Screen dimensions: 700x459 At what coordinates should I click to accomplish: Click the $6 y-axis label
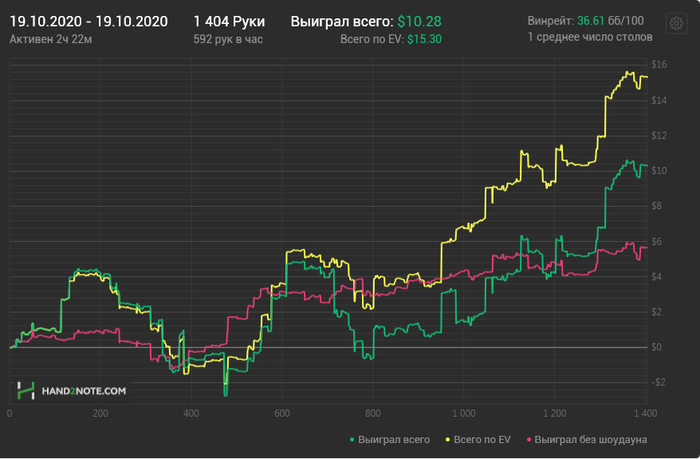click(x=657, y=242)
